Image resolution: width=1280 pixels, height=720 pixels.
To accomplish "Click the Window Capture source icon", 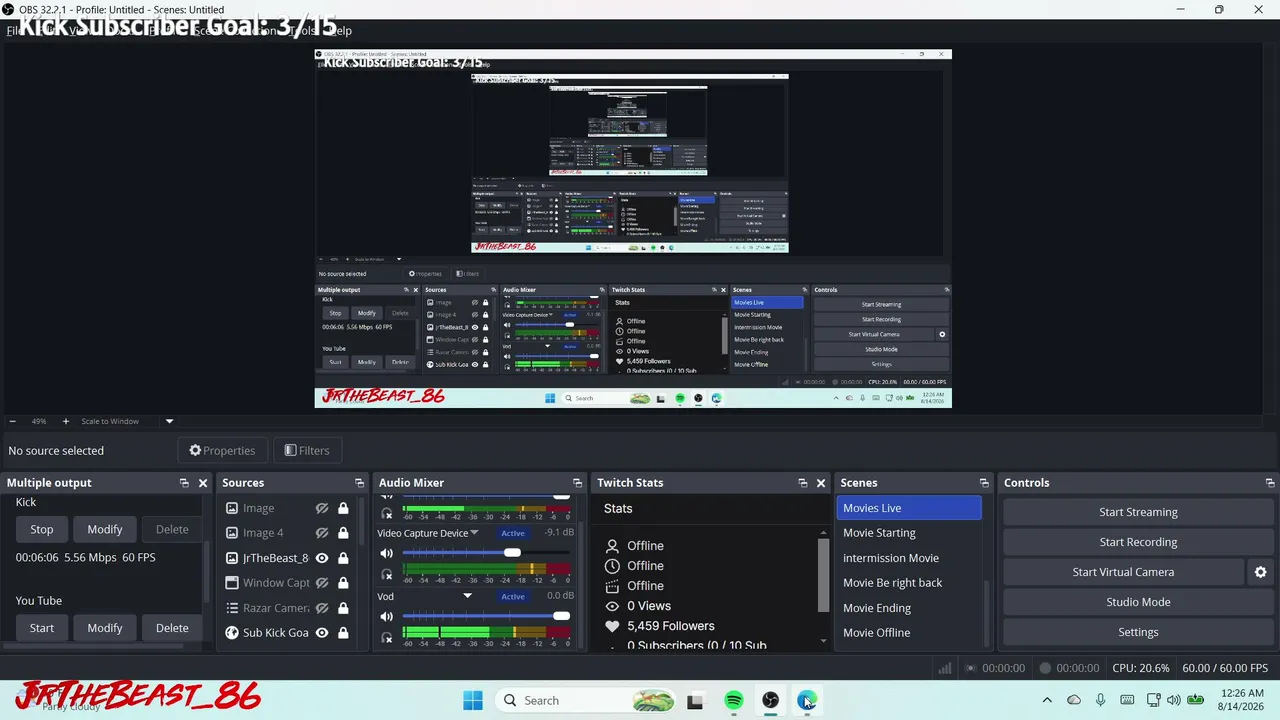I will (232, 583).
